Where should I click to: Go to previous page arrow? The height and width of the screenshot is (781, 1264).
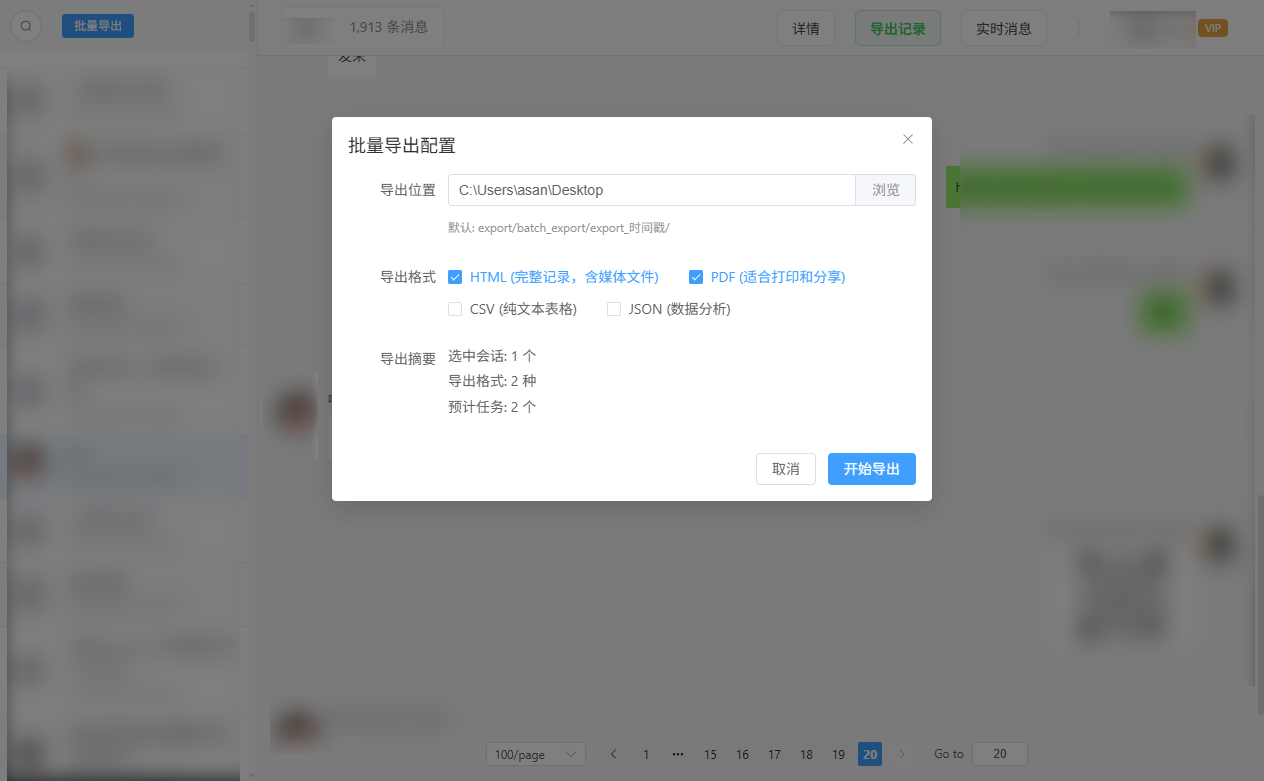[x=613, y=754]
